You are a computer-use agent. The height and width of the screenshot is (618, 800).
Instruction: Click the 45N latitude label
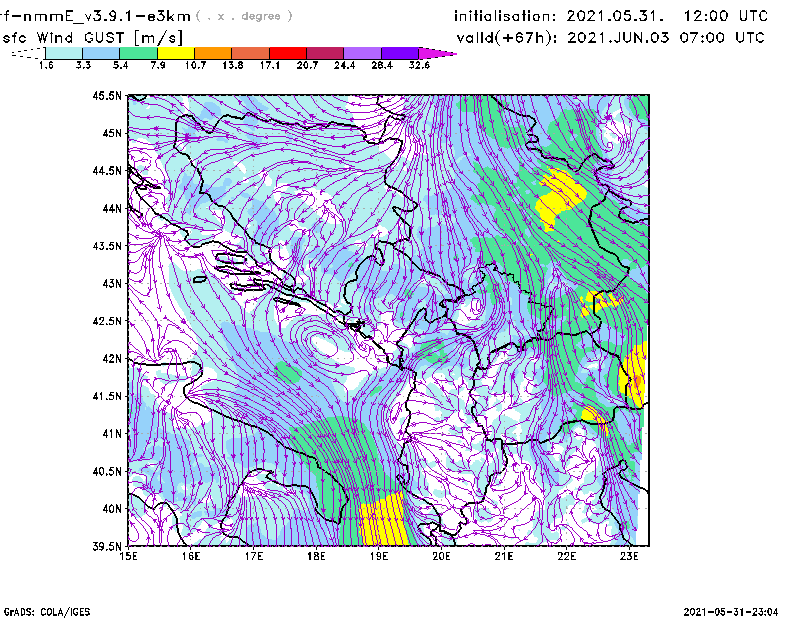tap(112, 133)
